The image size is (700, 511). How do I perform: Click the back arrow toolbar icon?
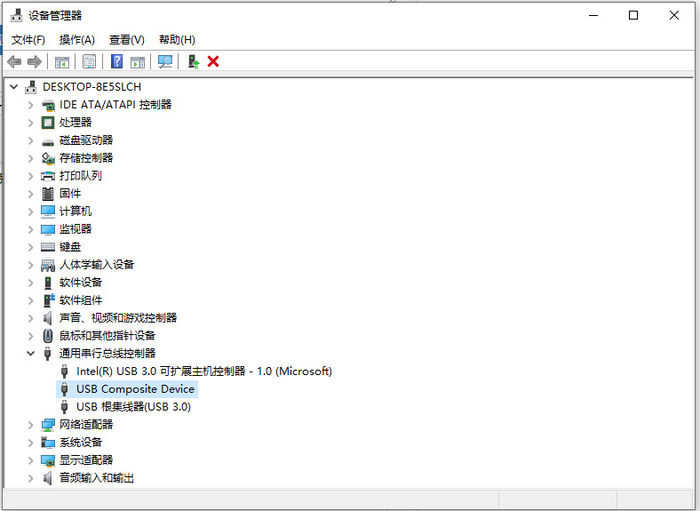pyautogui.click(x=14, y=62)
